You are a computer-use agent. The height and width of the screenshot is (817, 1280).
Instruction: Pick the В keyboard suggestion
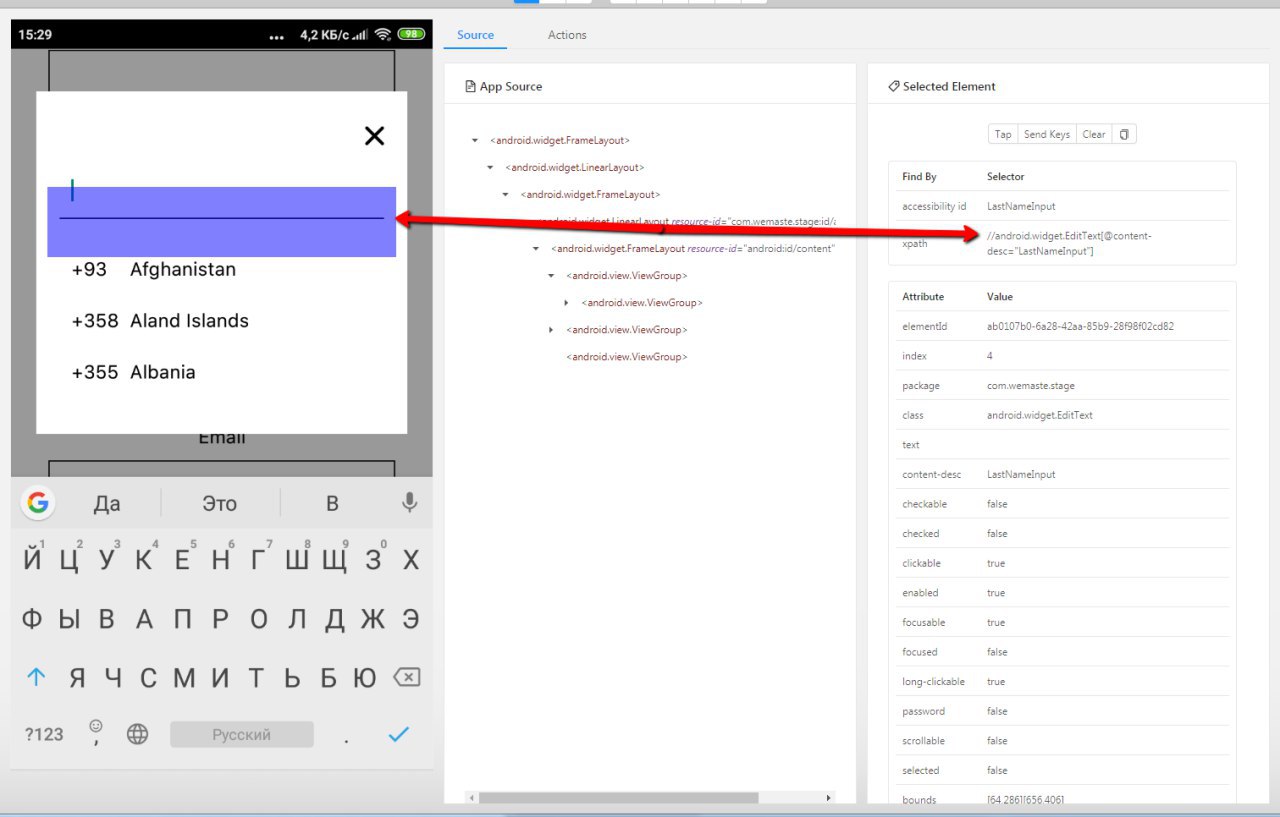332,503
